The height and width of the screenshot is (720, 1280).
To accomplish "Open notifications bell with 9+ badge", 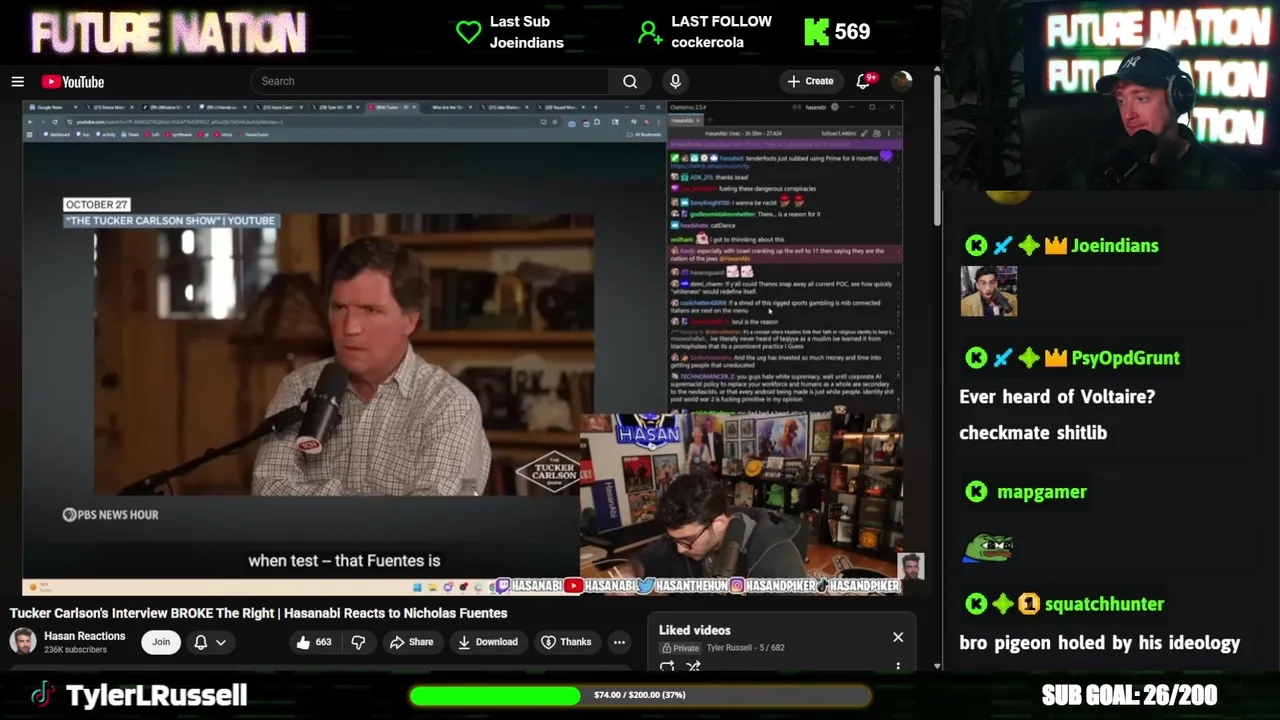I will [x=864, y=81].
